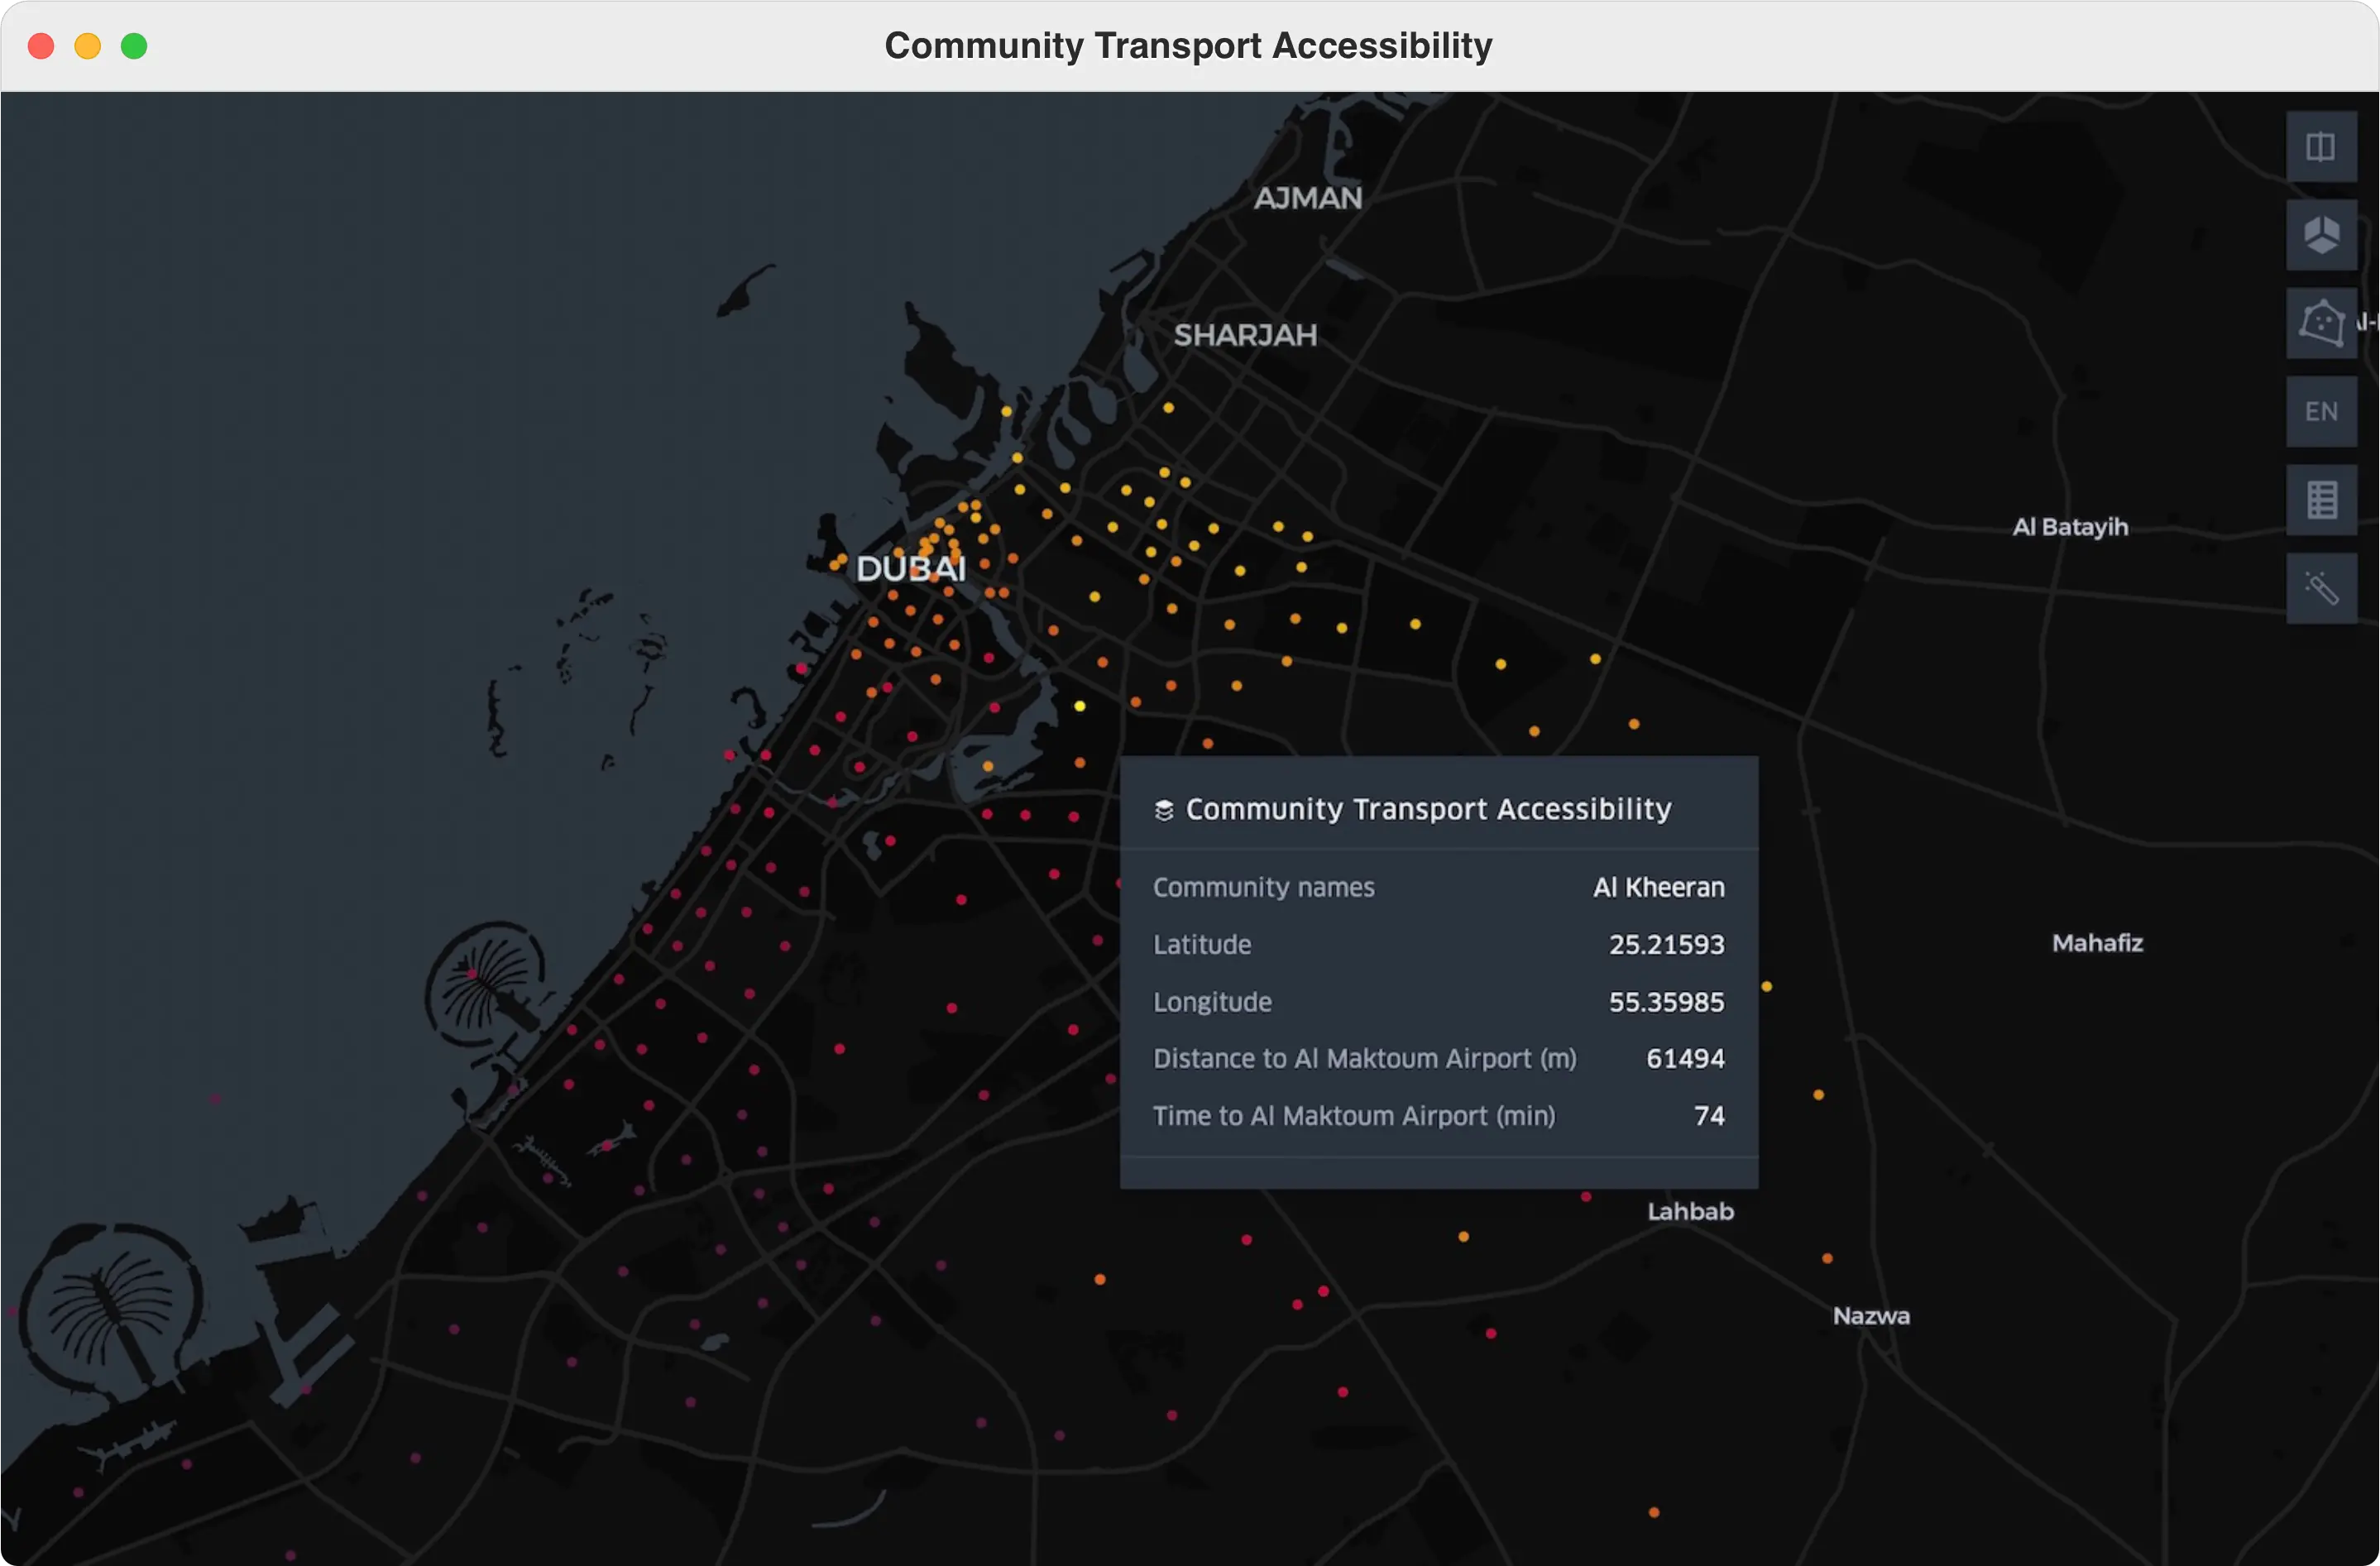Enable the 3D map view cube

(x=2321, y=235)
